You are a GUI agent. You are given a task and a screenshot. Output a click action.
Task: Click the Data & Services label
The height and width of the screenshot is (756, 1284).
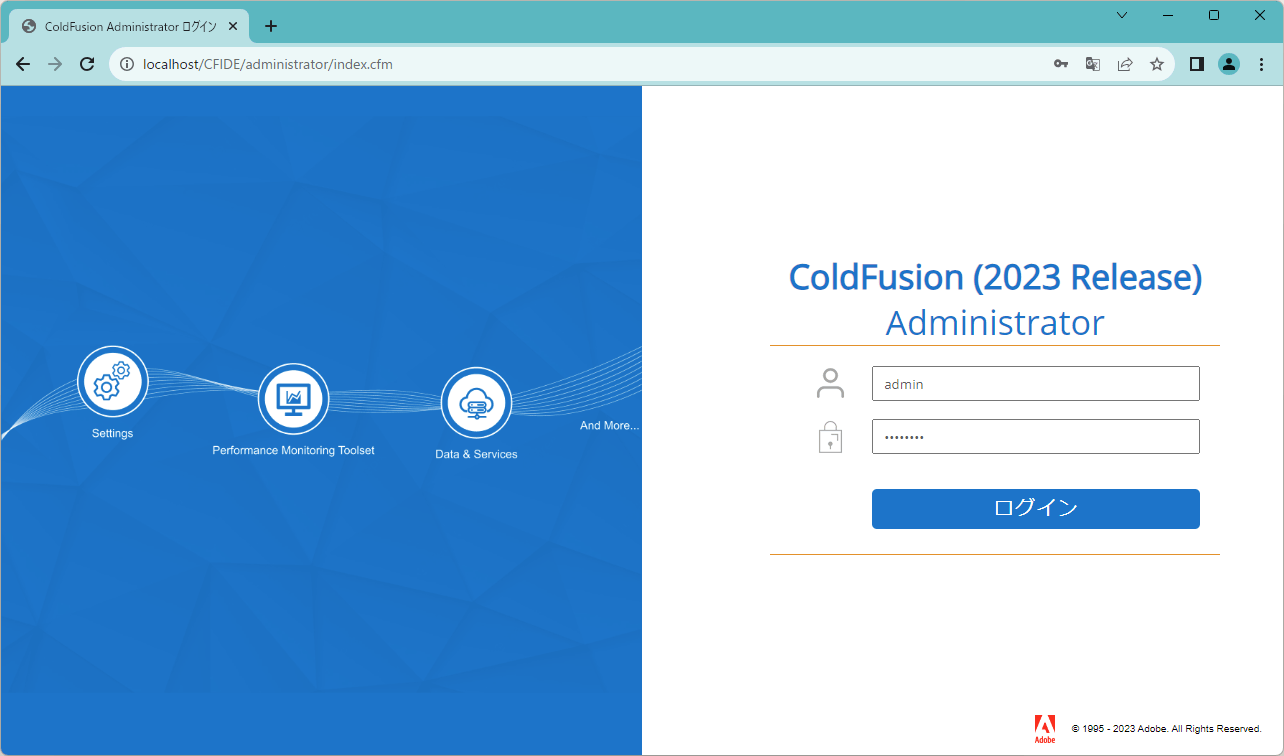(476, 454)
